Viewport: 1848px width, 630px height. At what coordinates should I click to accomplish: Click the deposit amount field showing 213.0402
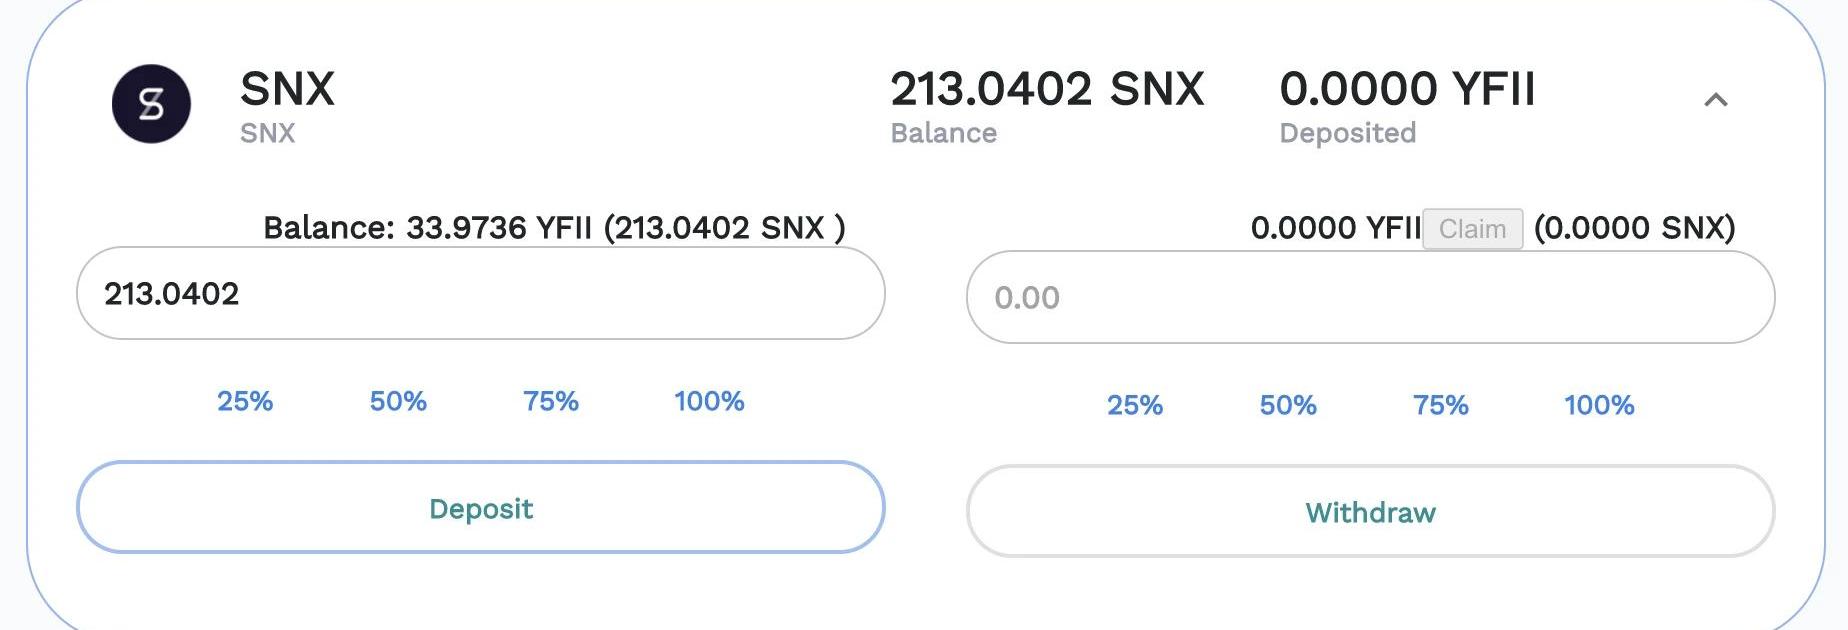pyautogui.click(x=480, y=294)
